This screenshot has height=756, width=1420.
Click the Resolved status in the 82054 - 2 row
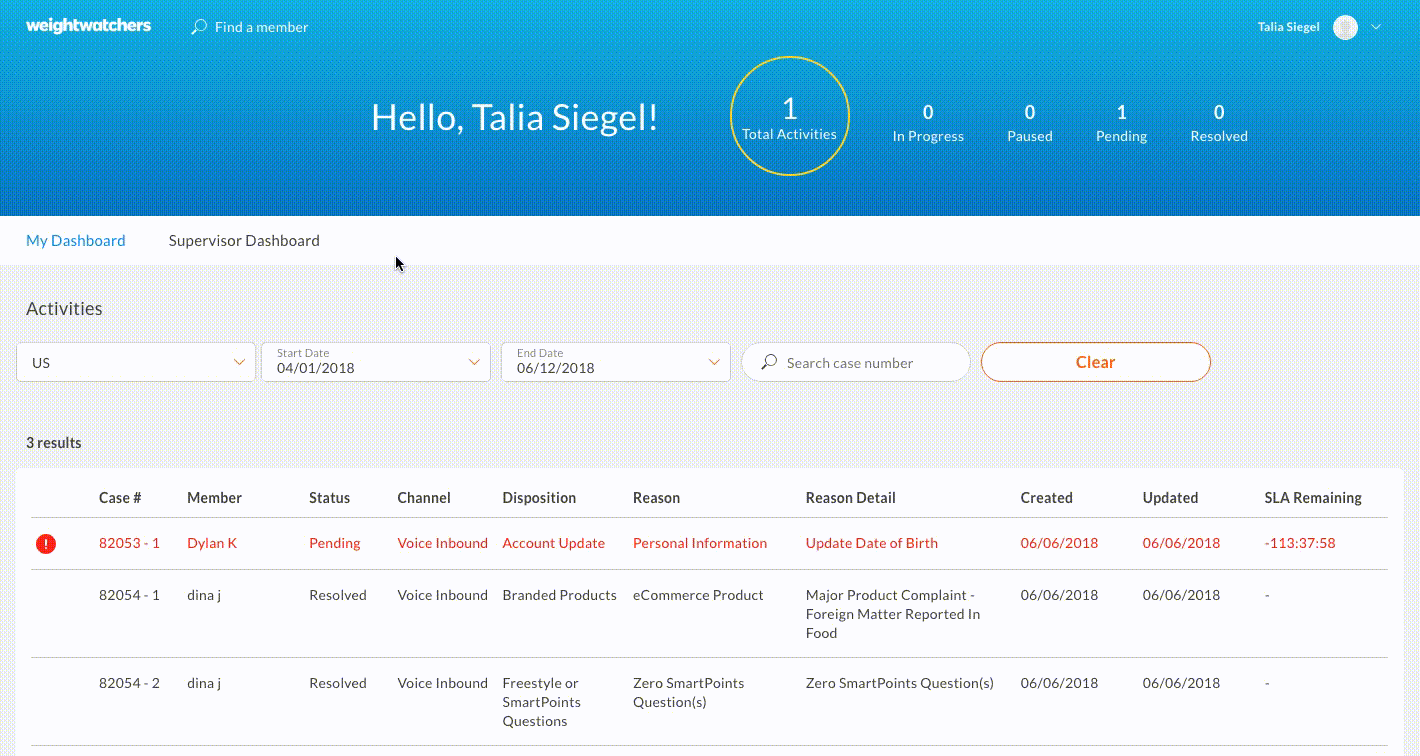[x=338, y=683]
